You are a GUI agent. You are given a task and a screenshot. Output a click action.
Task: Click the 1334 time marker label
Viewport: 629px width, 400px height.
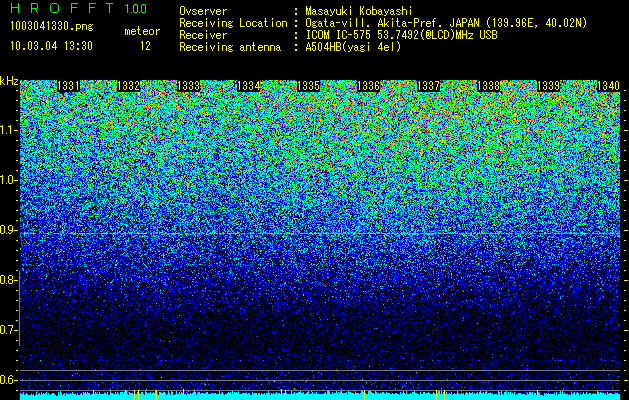point(248,86)
